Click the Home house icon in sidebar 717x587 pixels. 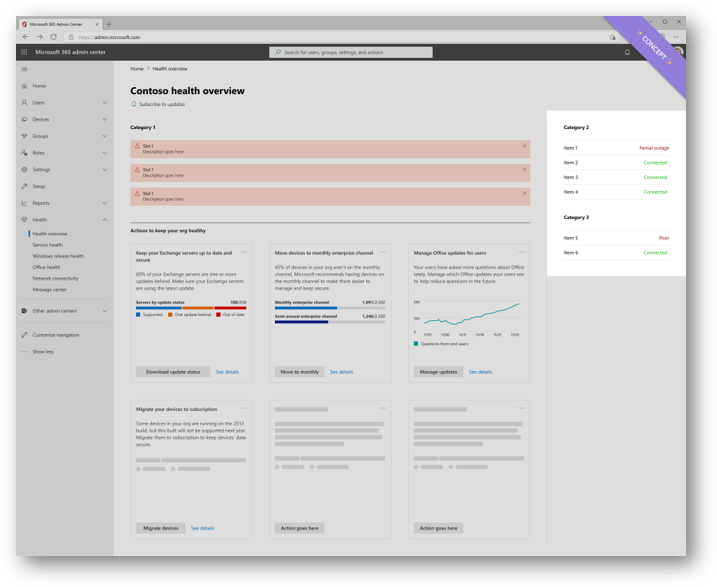pos(24,86)
